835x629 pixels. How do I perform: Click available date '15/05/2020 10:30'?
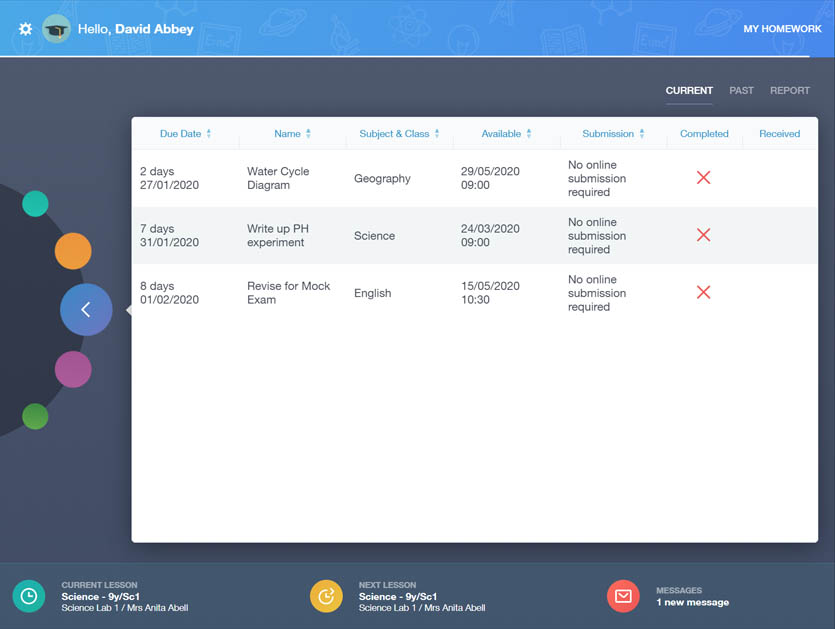pyautogui.click(x=490, y=293)
